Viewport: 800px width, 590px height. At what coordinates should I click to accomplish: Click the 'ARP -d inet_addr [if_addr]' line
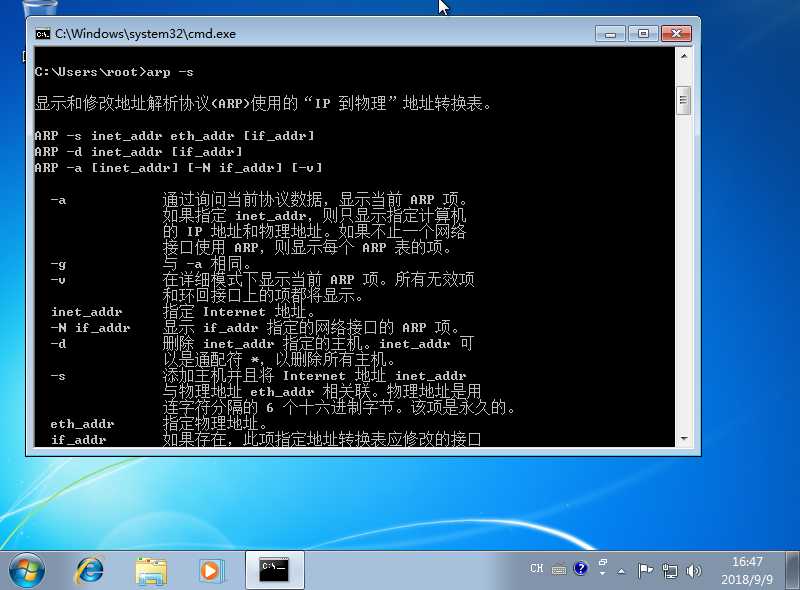tap(138, 152)
